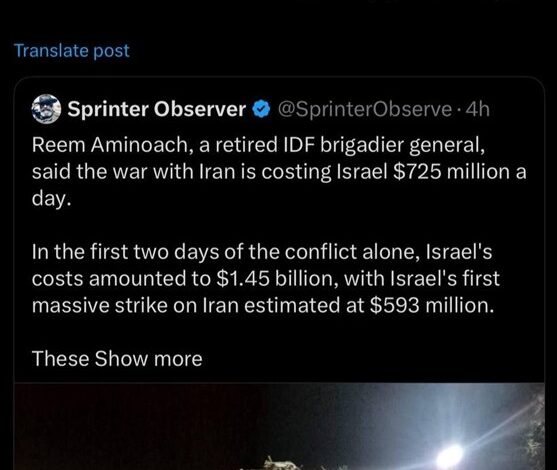
Task: Open the night sky photo attachment
Action: coord(279,426)
